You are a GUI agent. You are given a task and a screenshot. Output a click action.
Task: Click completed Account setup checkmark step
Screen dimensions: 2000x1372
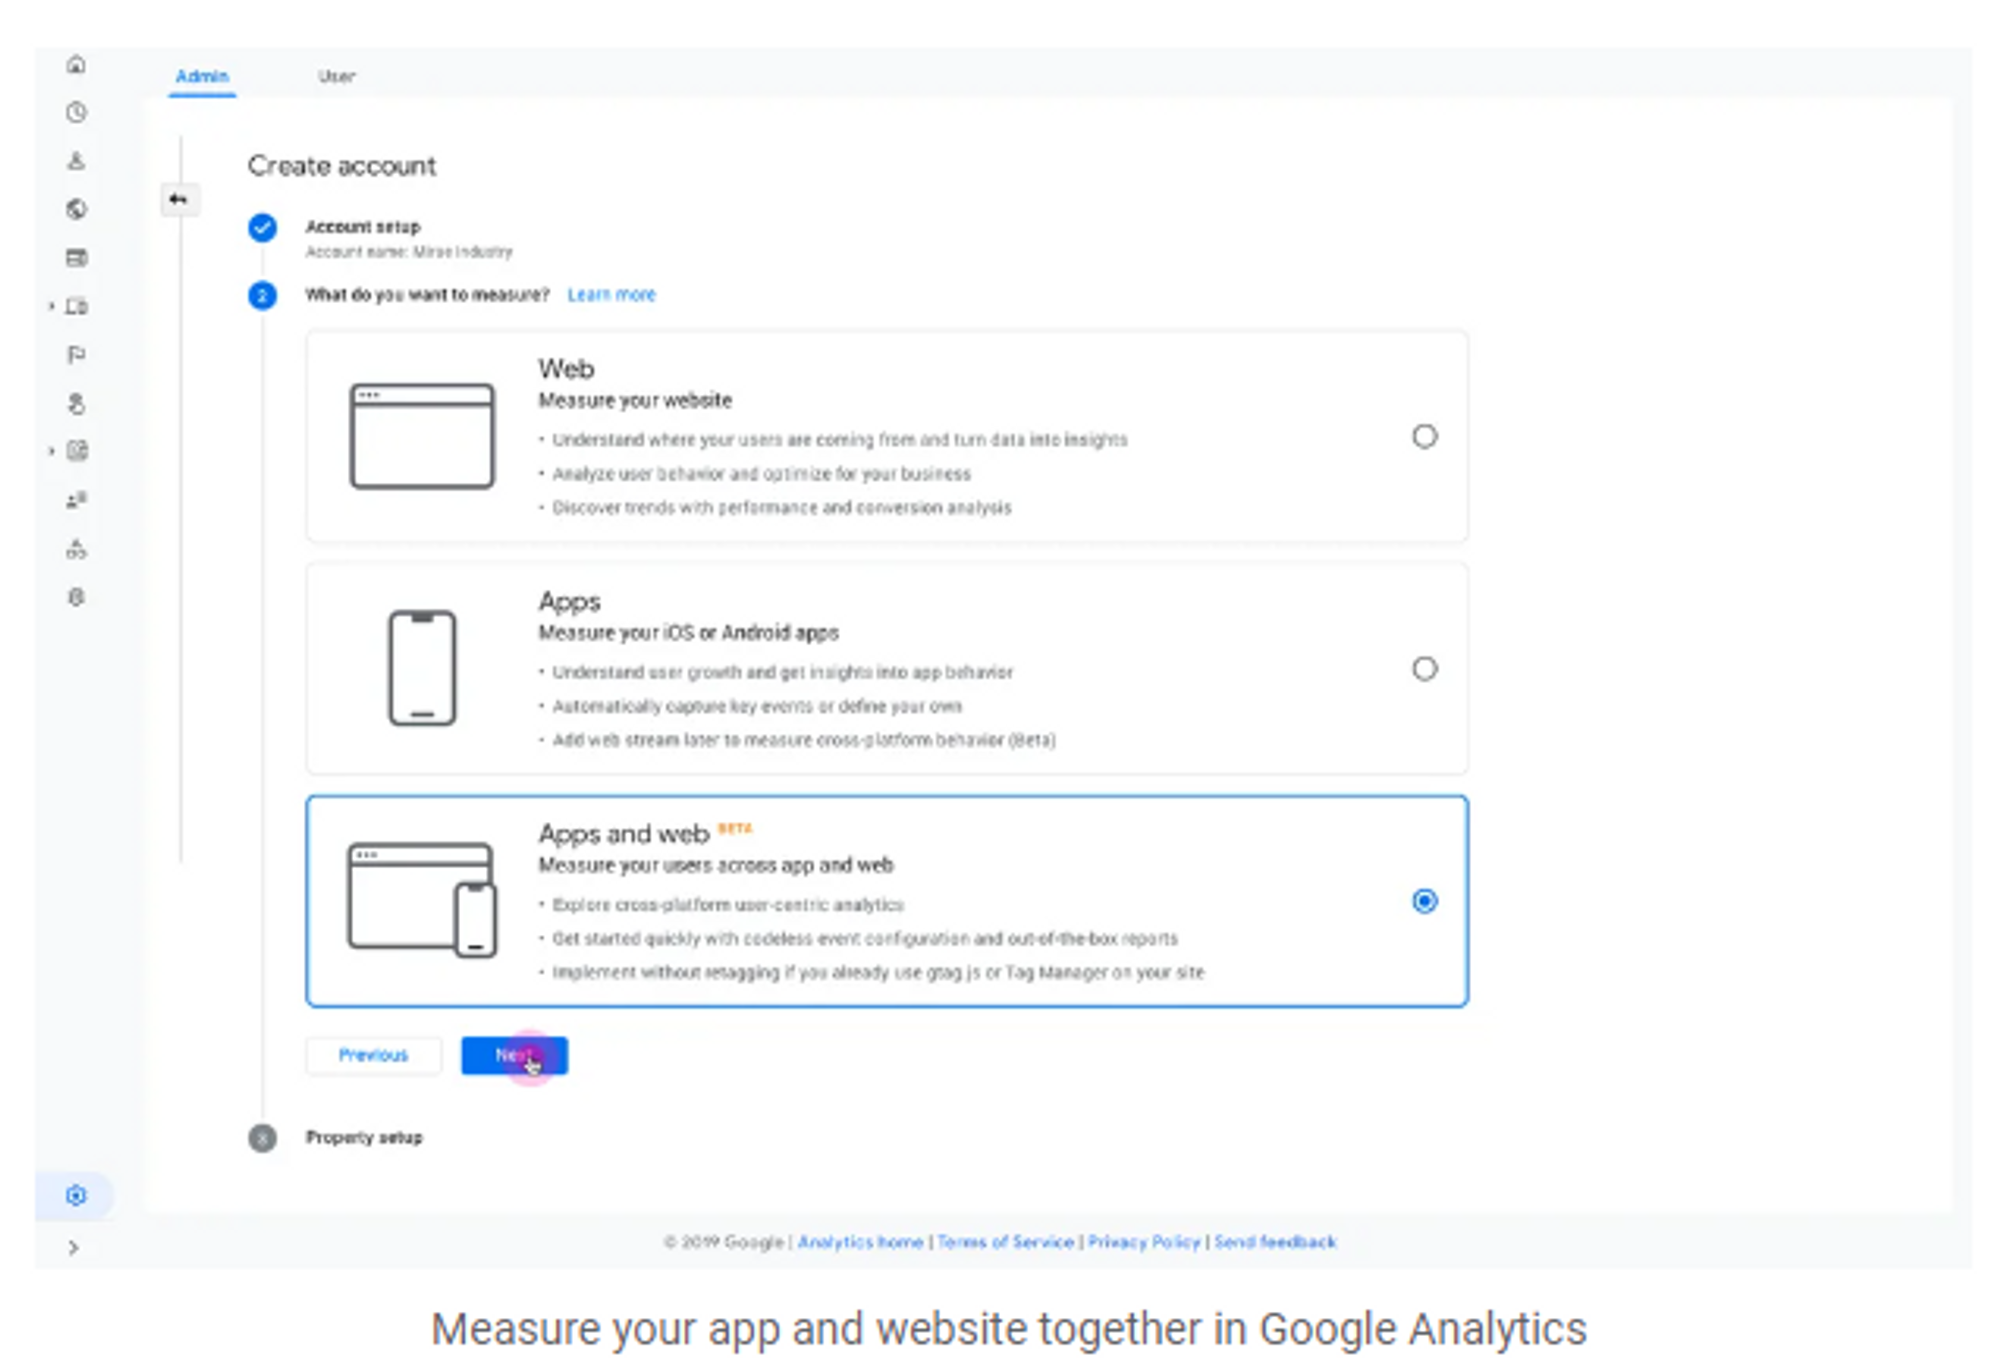(263, 228)
